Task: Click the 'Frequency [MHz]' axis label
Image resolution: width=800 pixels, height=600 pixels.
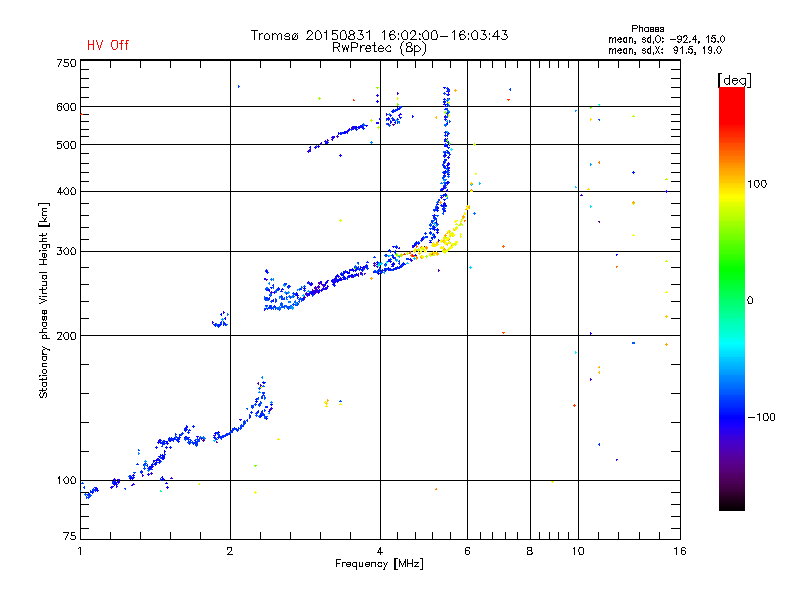Action: pyautogui.click(x=379, y=564)
